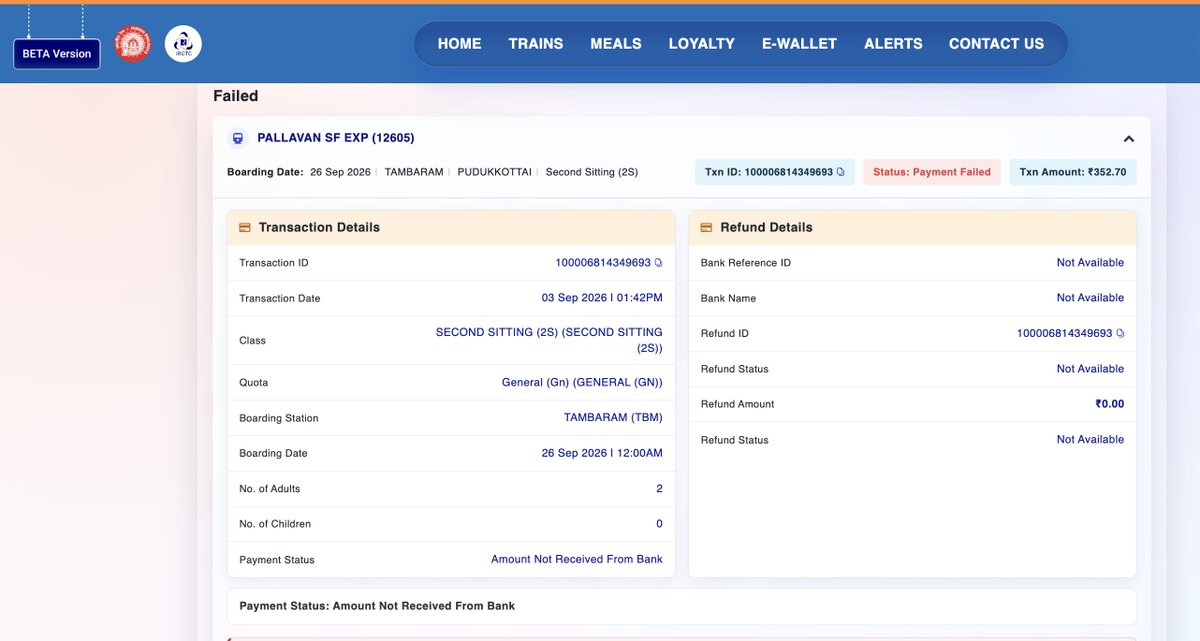This screenshot has width=1200, height=641.
Task: Open the LOYALTY menu
Action: 702,44
